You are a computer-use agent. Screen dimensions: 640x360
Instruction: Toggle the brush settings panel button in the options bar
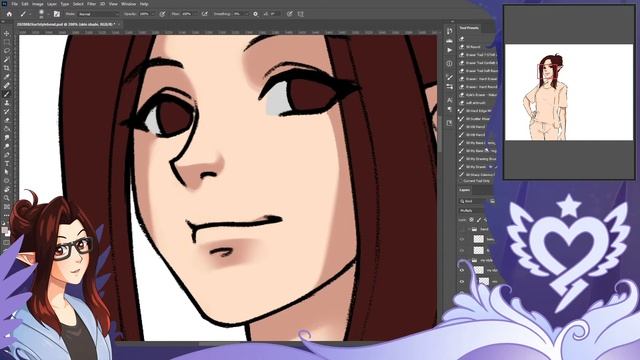pos(57,14)
